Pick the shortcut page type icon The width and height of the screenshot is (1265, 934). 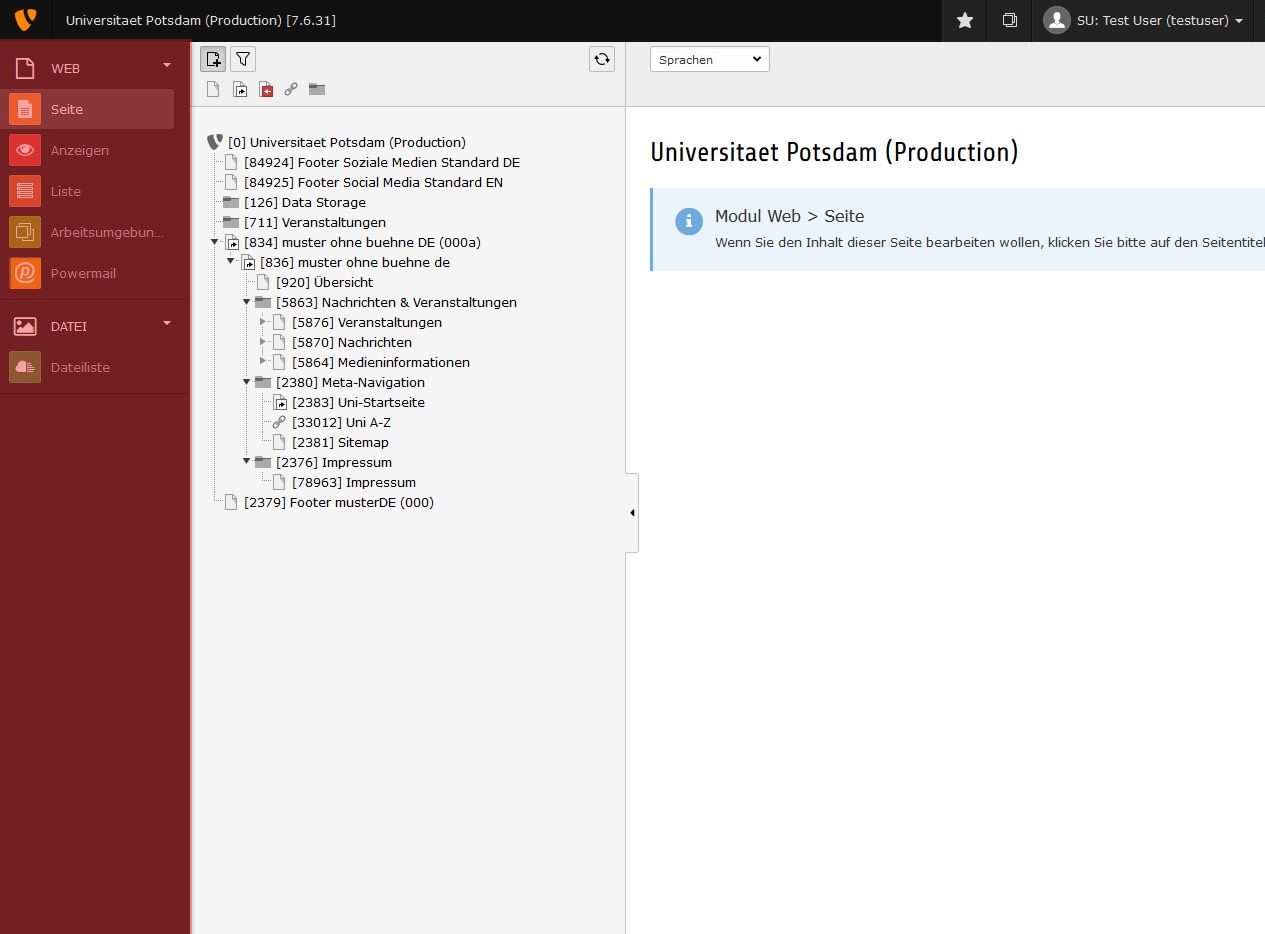click(240, 90)
